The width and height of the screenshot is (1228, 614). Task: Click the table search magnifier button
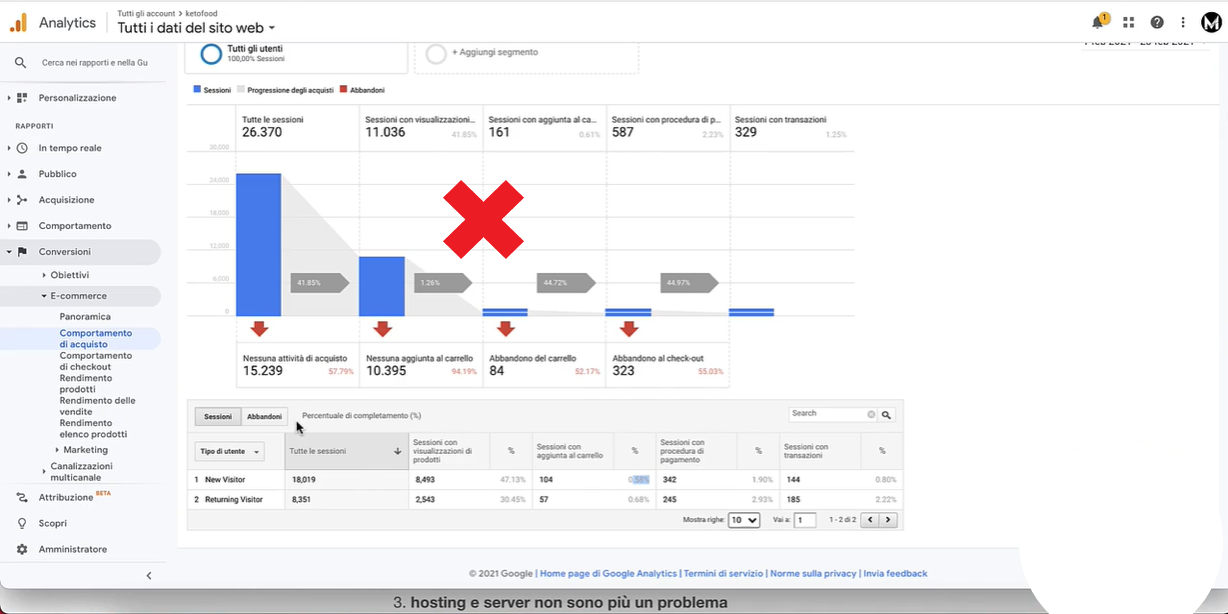click(x=886, y=414)
